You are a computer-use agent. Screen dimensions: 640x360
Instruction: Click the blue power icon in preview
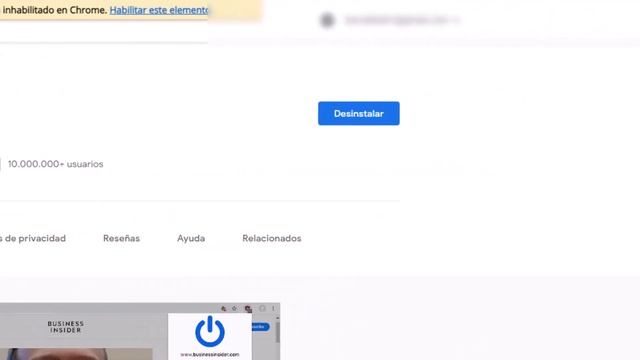pos(210,331)
